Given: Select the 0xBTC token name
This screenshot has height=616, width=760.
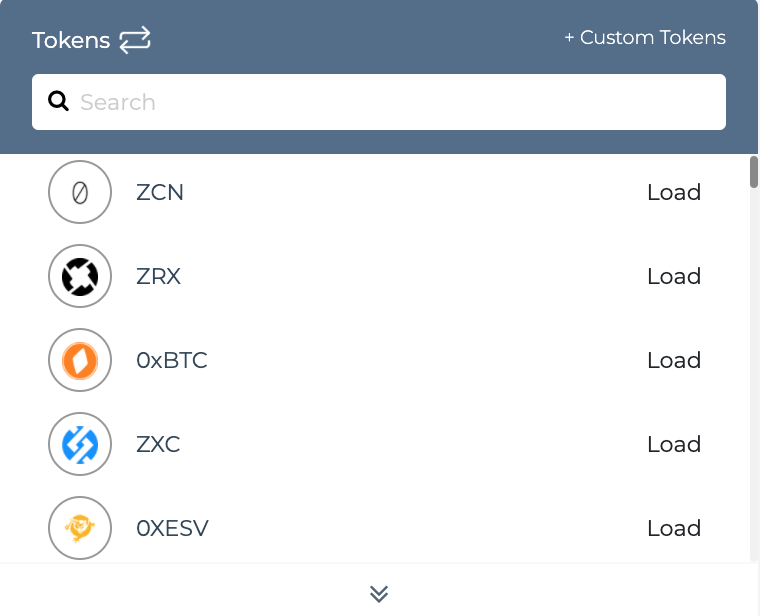Looking at the screenshot, I should 172,360.
